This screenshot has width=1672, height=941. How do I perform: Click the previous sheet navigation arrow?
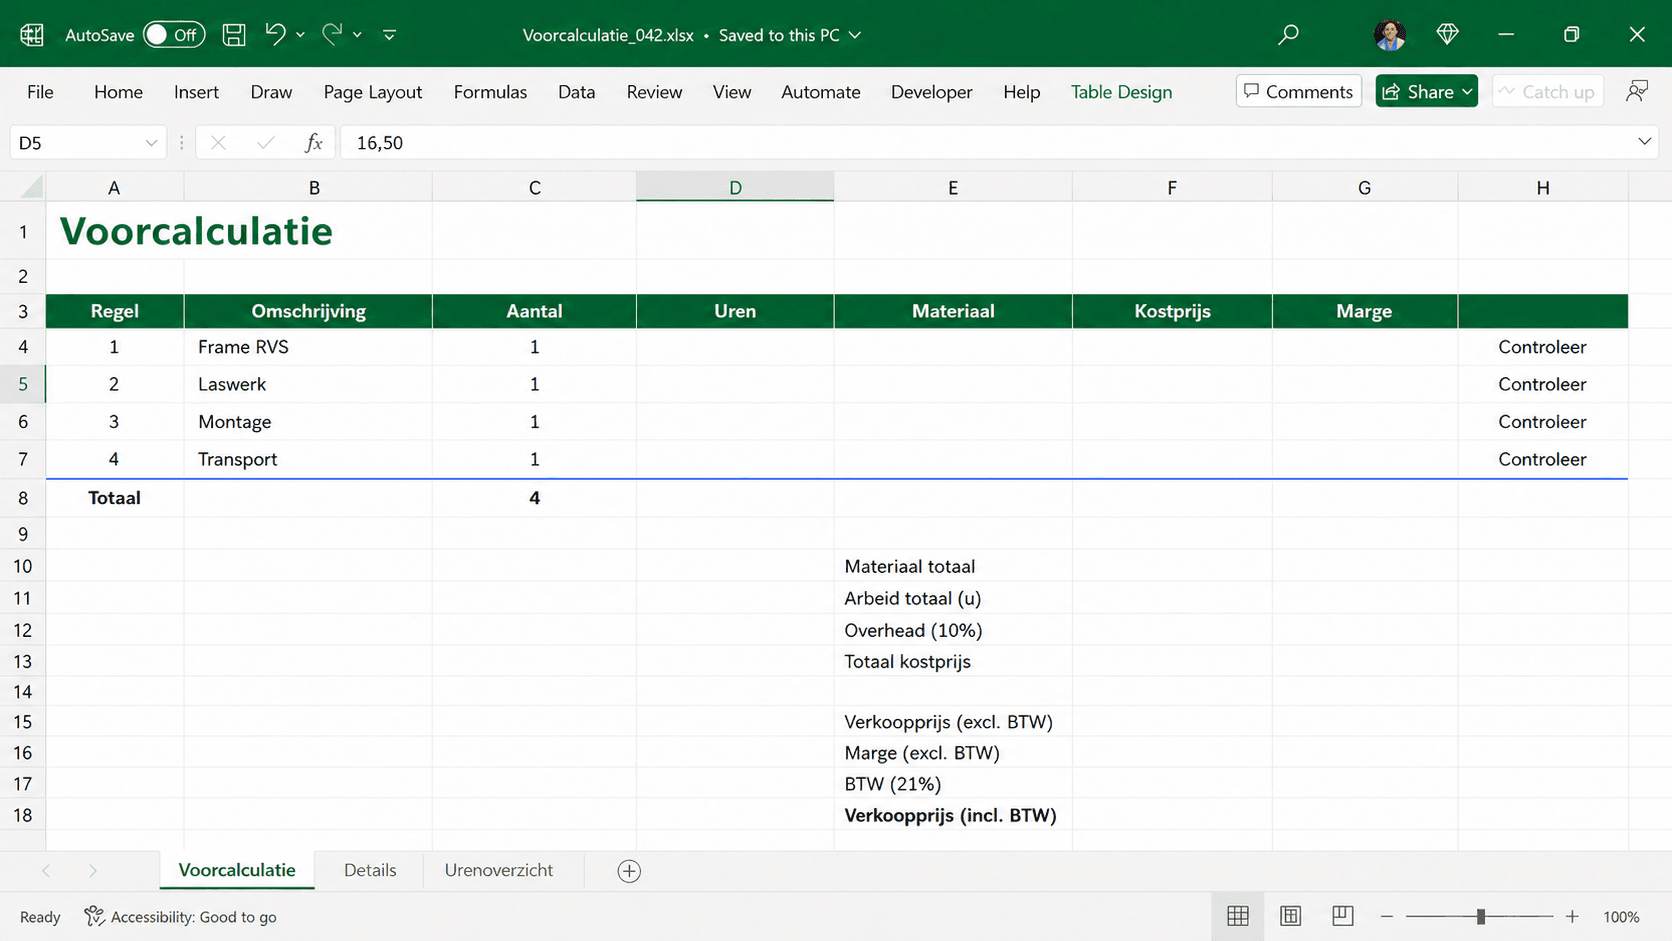(46, 871)
